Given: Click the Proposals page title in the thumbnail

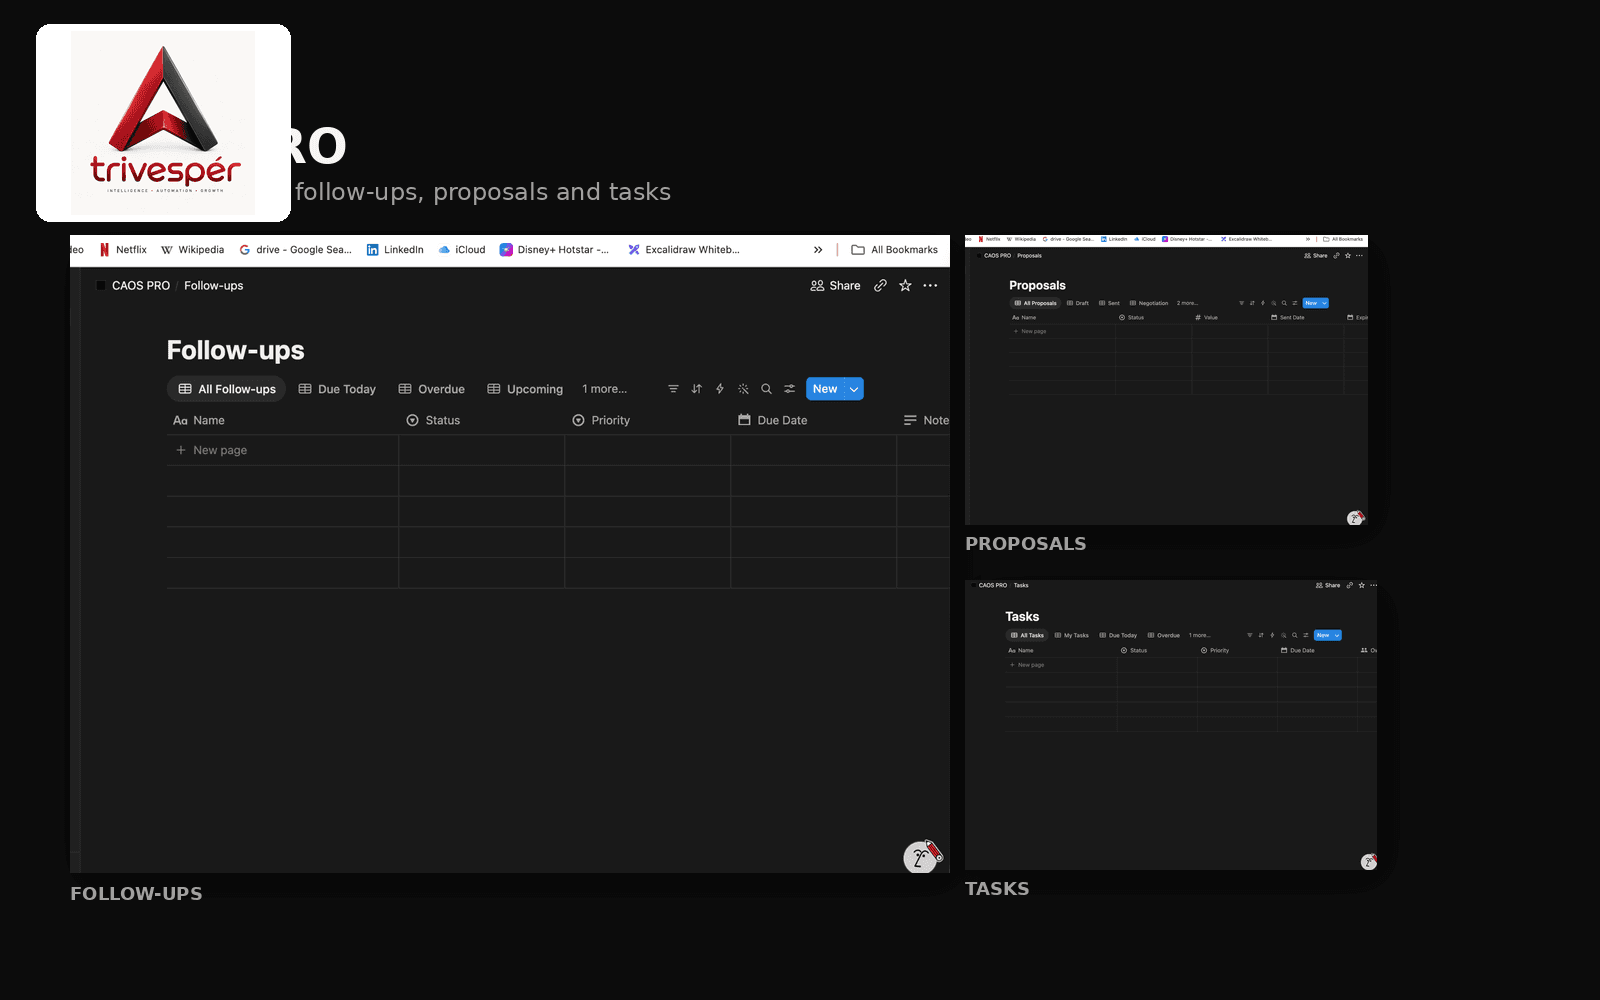Looking at the screenshot, I should 1037,285.
